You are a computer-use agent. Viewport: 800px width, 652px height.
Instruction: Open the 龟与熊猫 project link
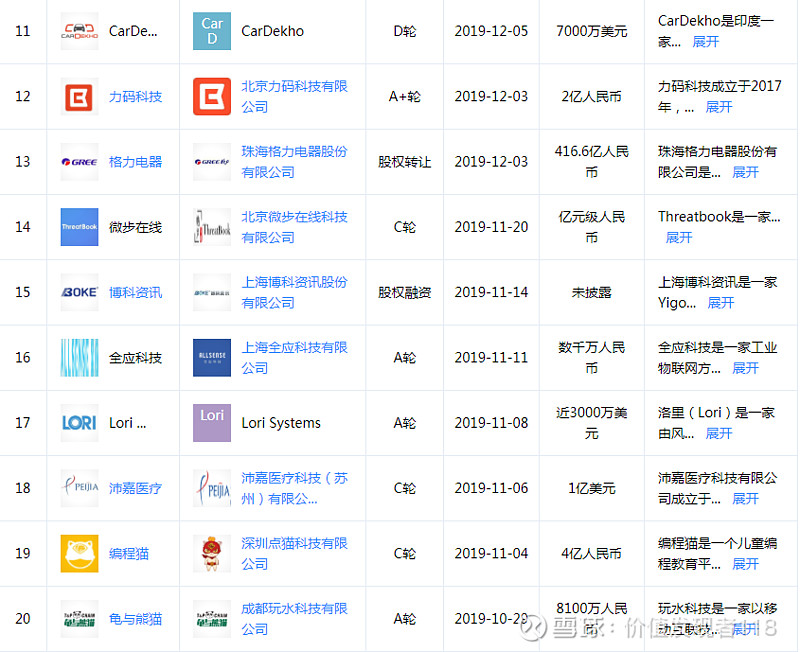pyautogui.click(x=136, y=619)
